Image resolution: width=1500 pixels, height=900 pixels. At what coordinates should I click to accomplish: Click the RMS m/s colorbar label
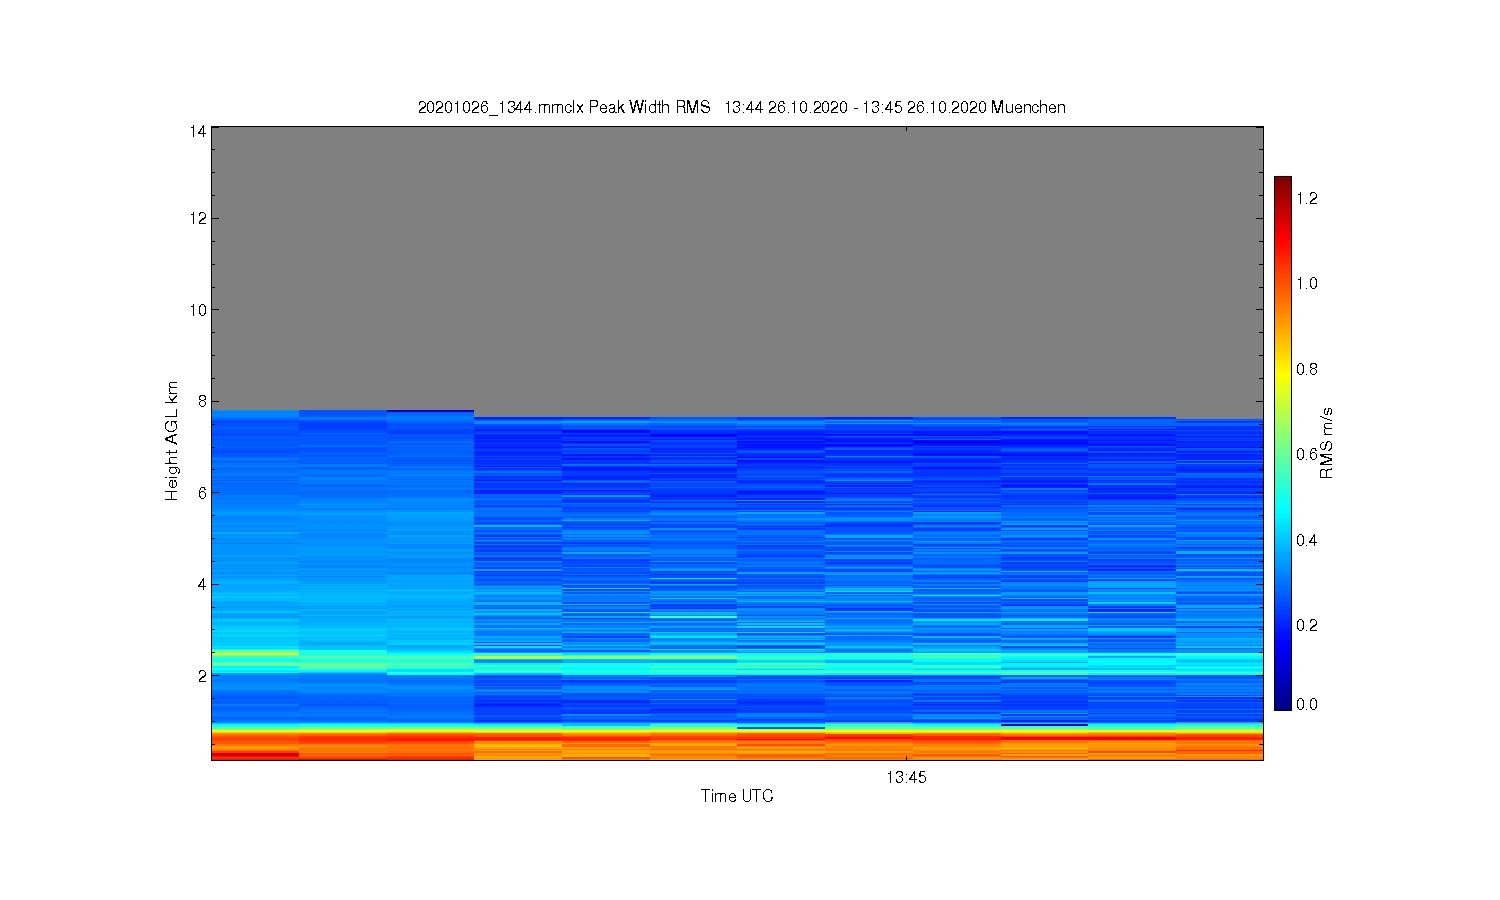[x=1326, y=443]
